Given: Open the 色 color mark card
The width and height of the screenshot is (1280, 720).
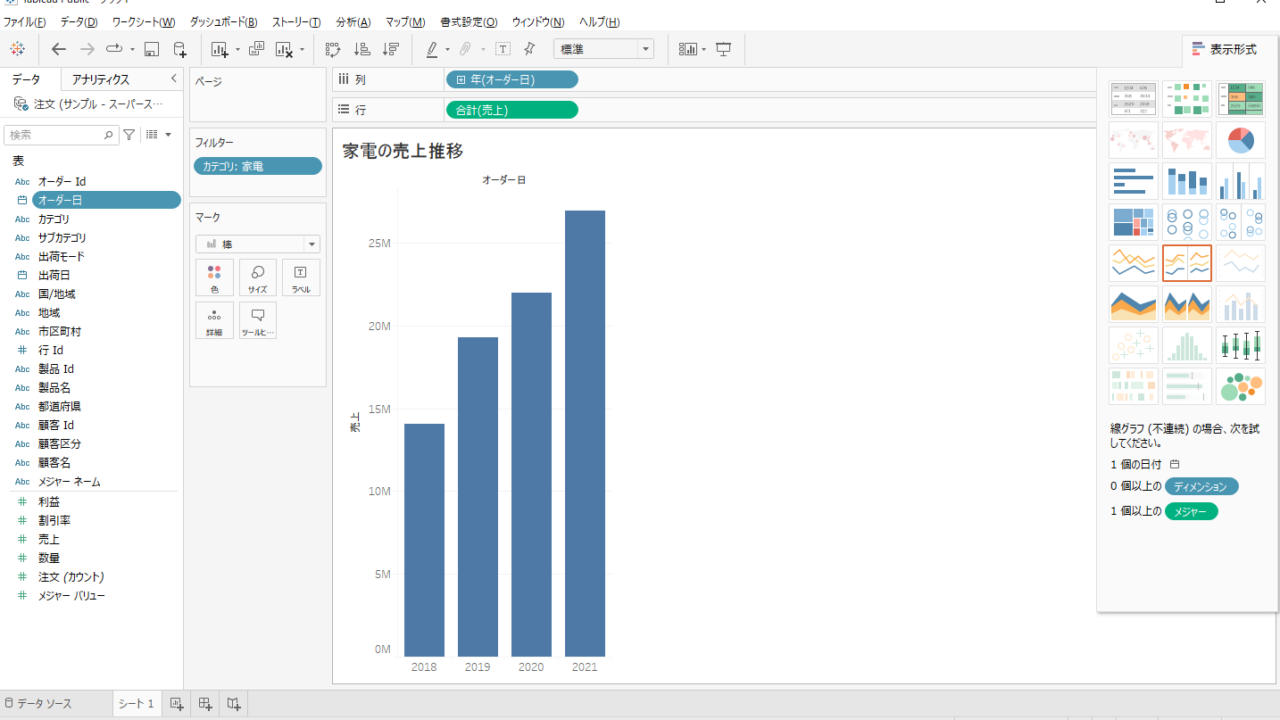Looking at the screenshot, I should 214,278.
